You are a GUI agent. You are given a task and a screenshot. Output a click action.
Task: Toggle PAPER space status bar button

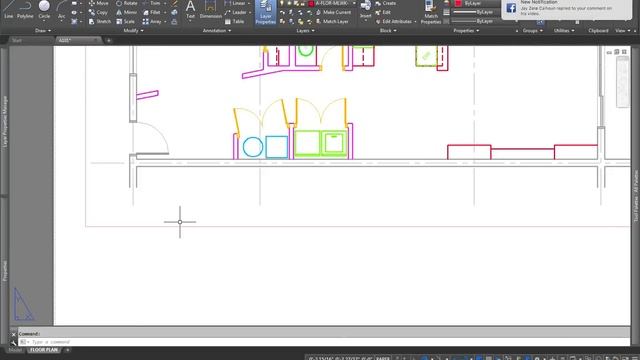382,358
